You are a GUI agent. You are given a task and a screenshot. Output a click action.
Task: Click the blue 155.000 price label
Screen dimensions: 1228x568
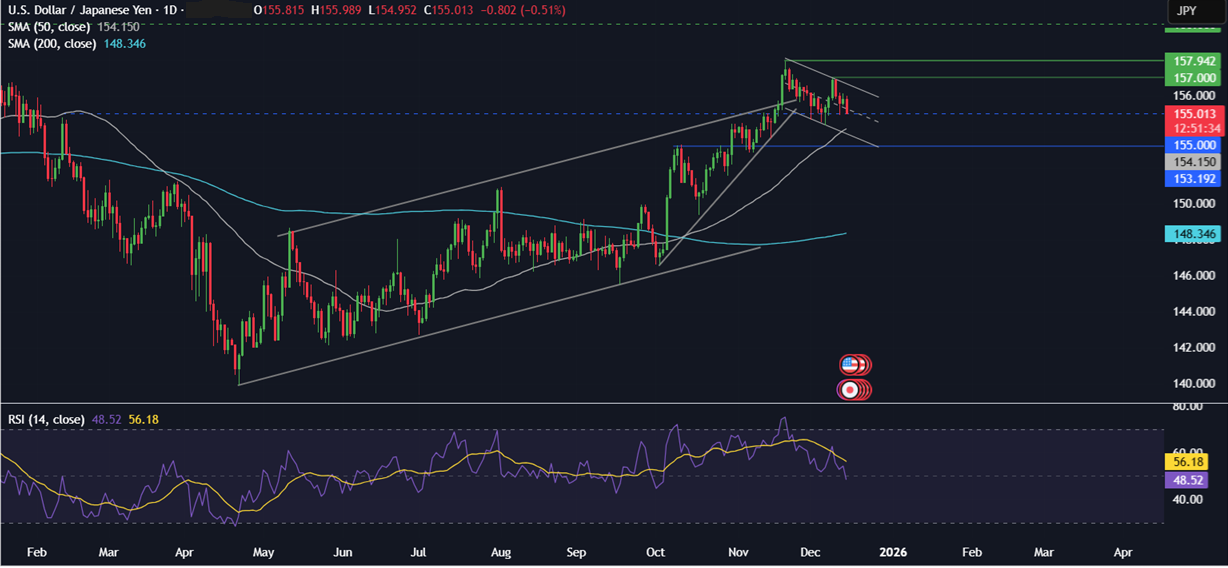click(1196, 144)
